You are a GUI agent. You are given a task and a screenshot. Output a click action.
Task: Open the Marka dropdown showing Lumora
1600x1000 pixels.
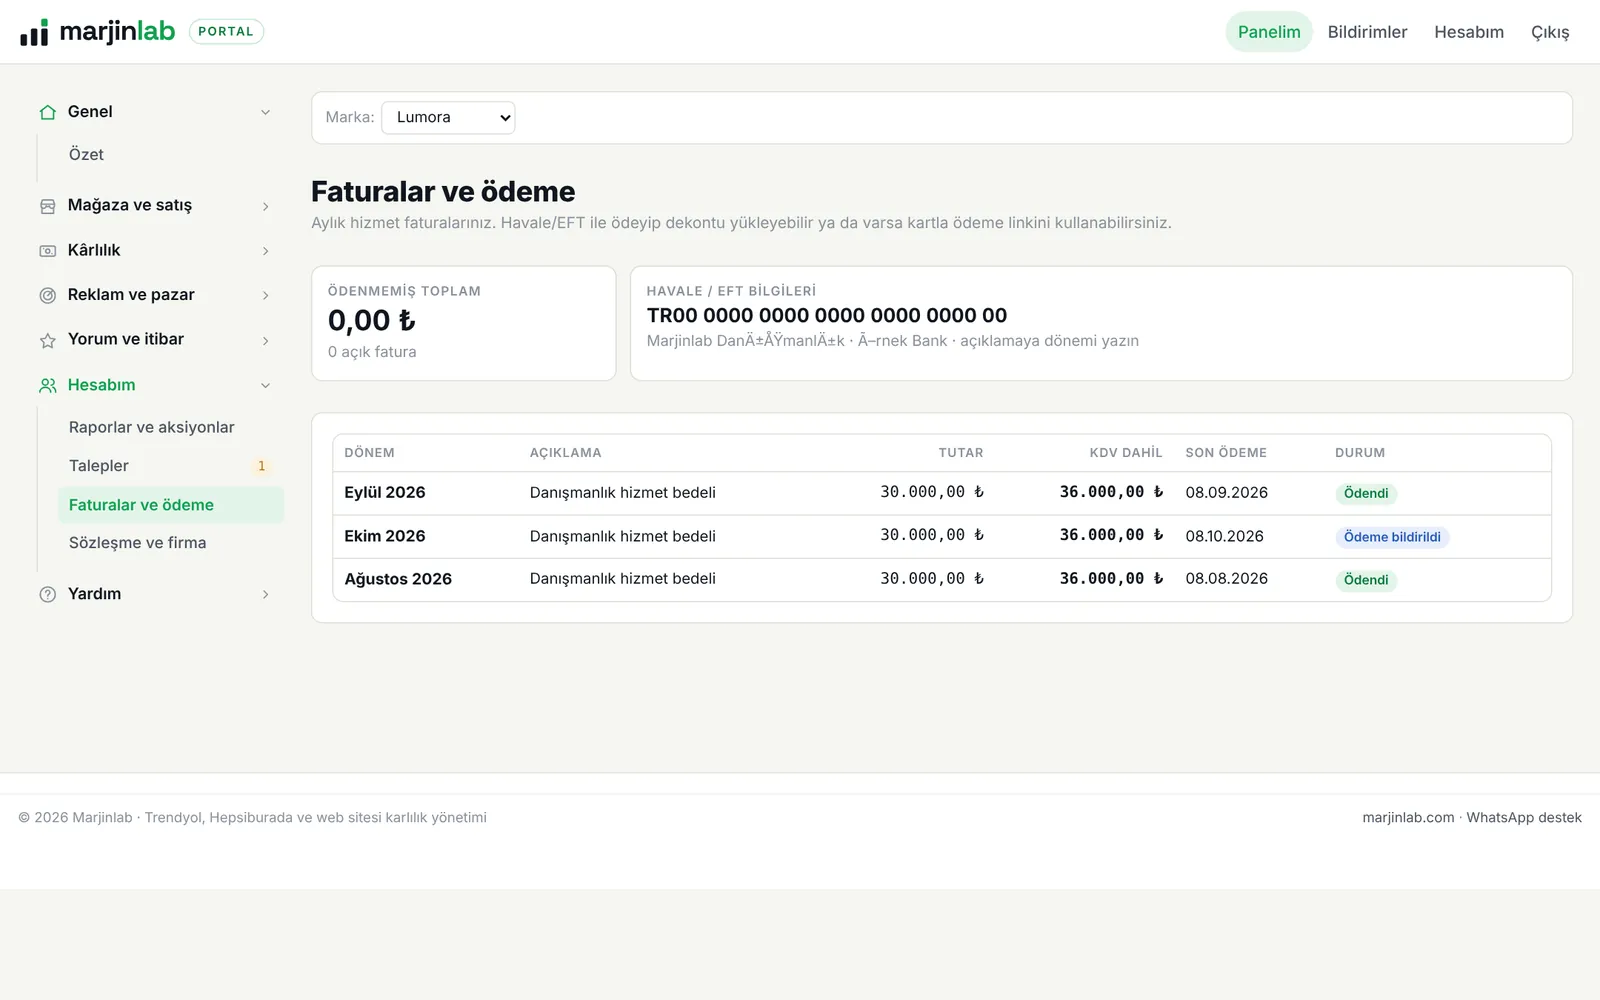coord(448,117)
